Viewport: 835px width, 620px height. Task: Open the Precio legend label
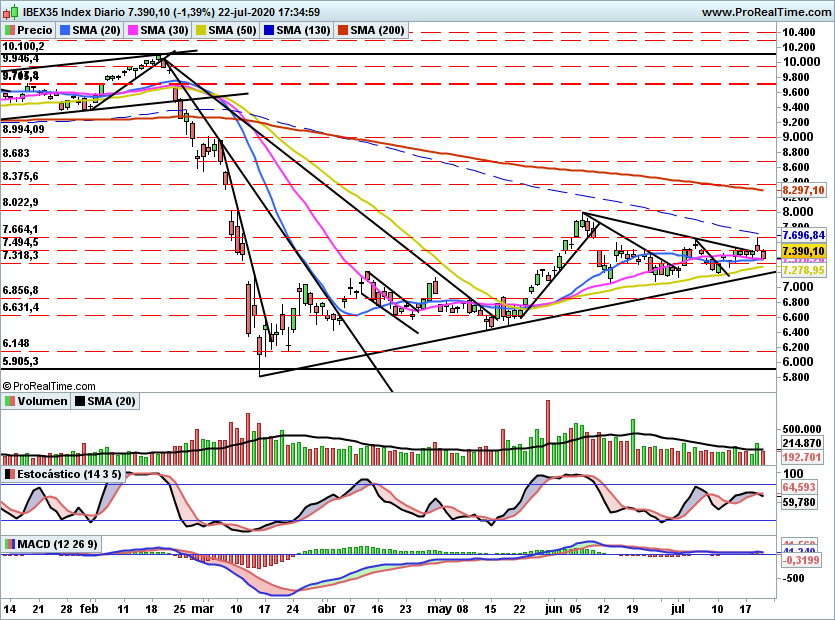(35, 30)
